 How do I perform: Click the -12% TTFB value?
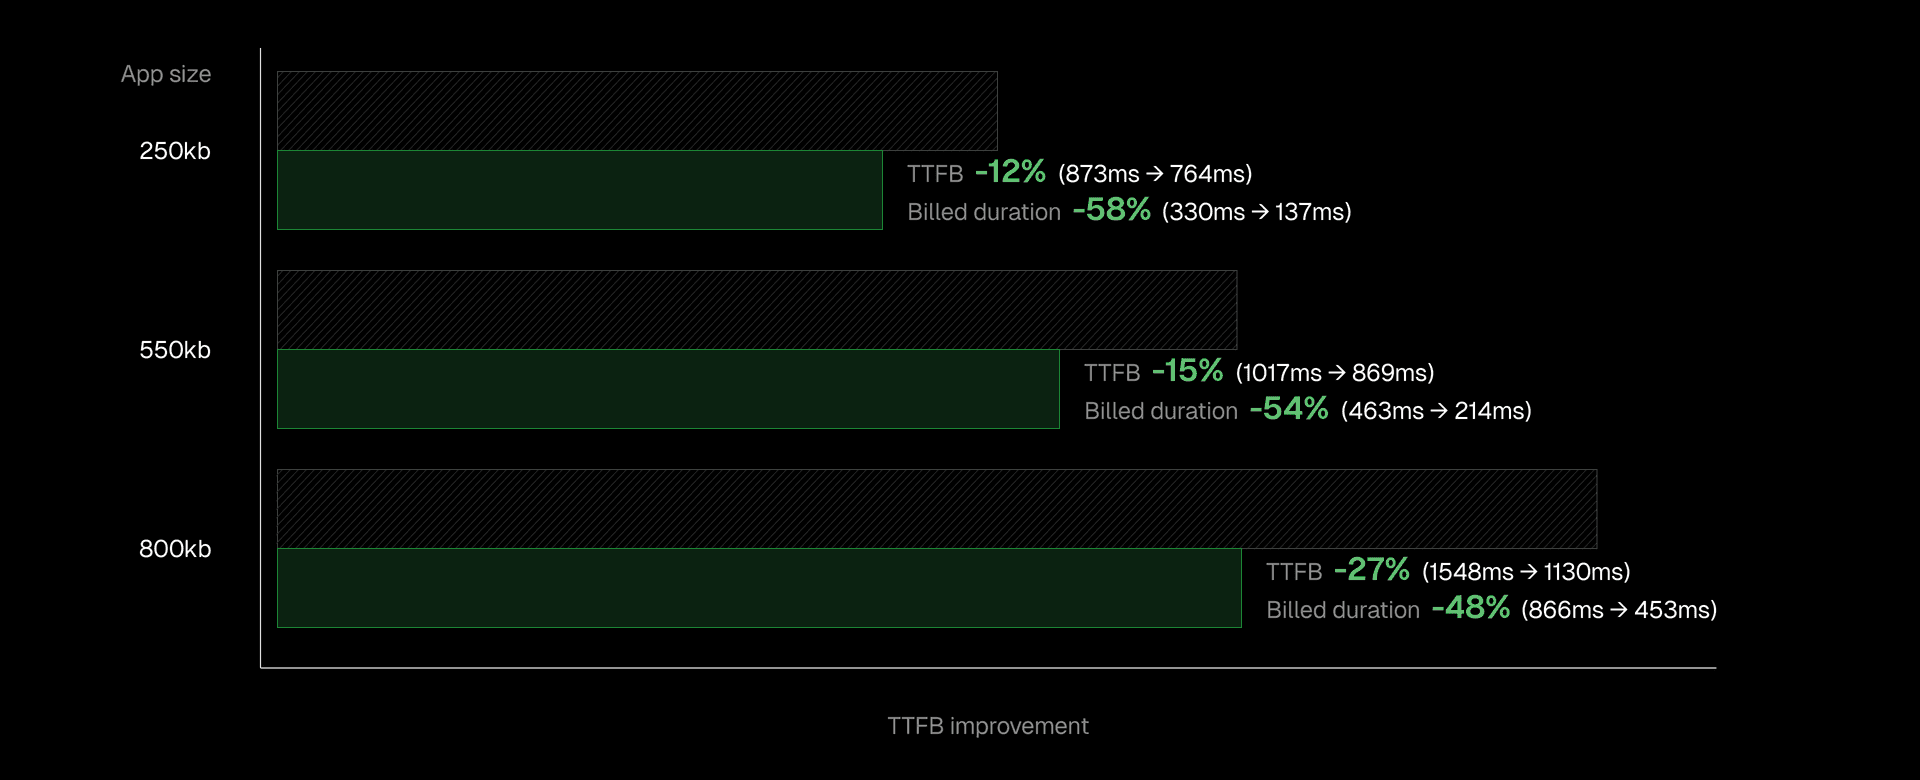click(1010, 172)
